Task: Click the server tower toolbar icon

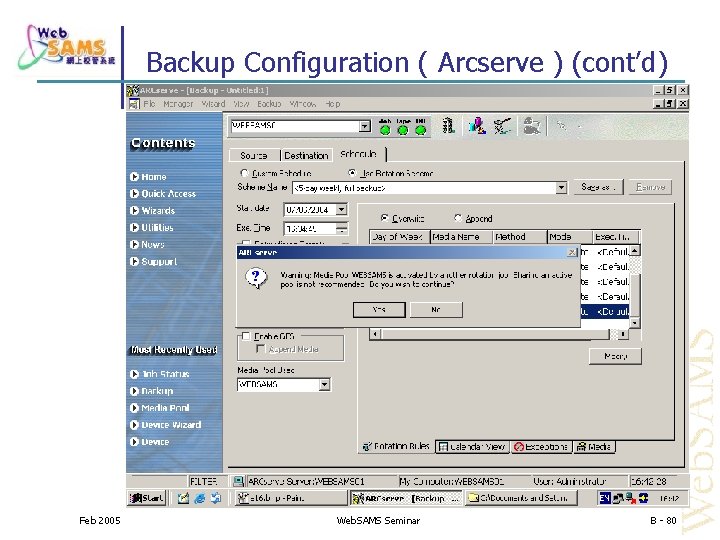Action: (448, 125)
